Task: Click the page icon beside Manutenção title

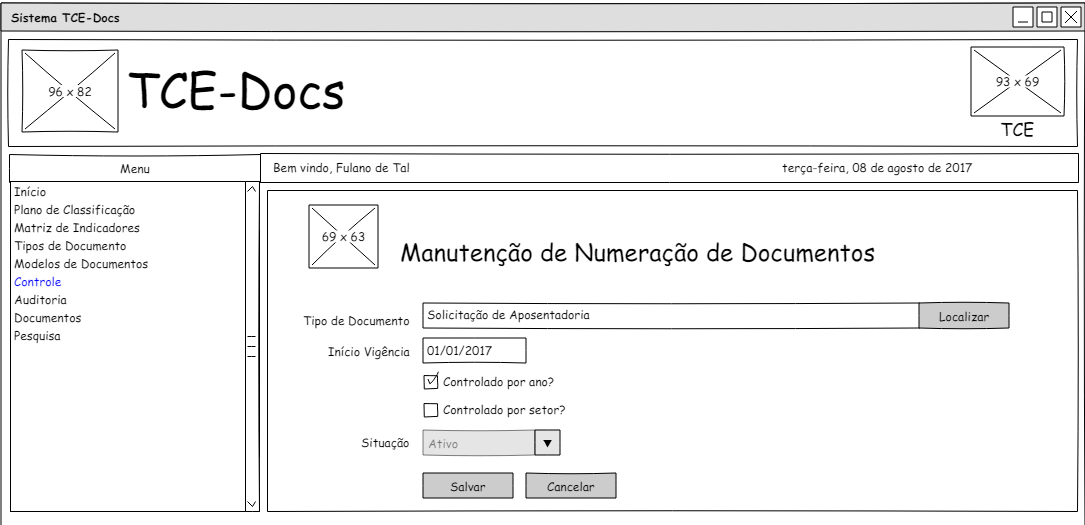Action: click(x=343, y=237)
